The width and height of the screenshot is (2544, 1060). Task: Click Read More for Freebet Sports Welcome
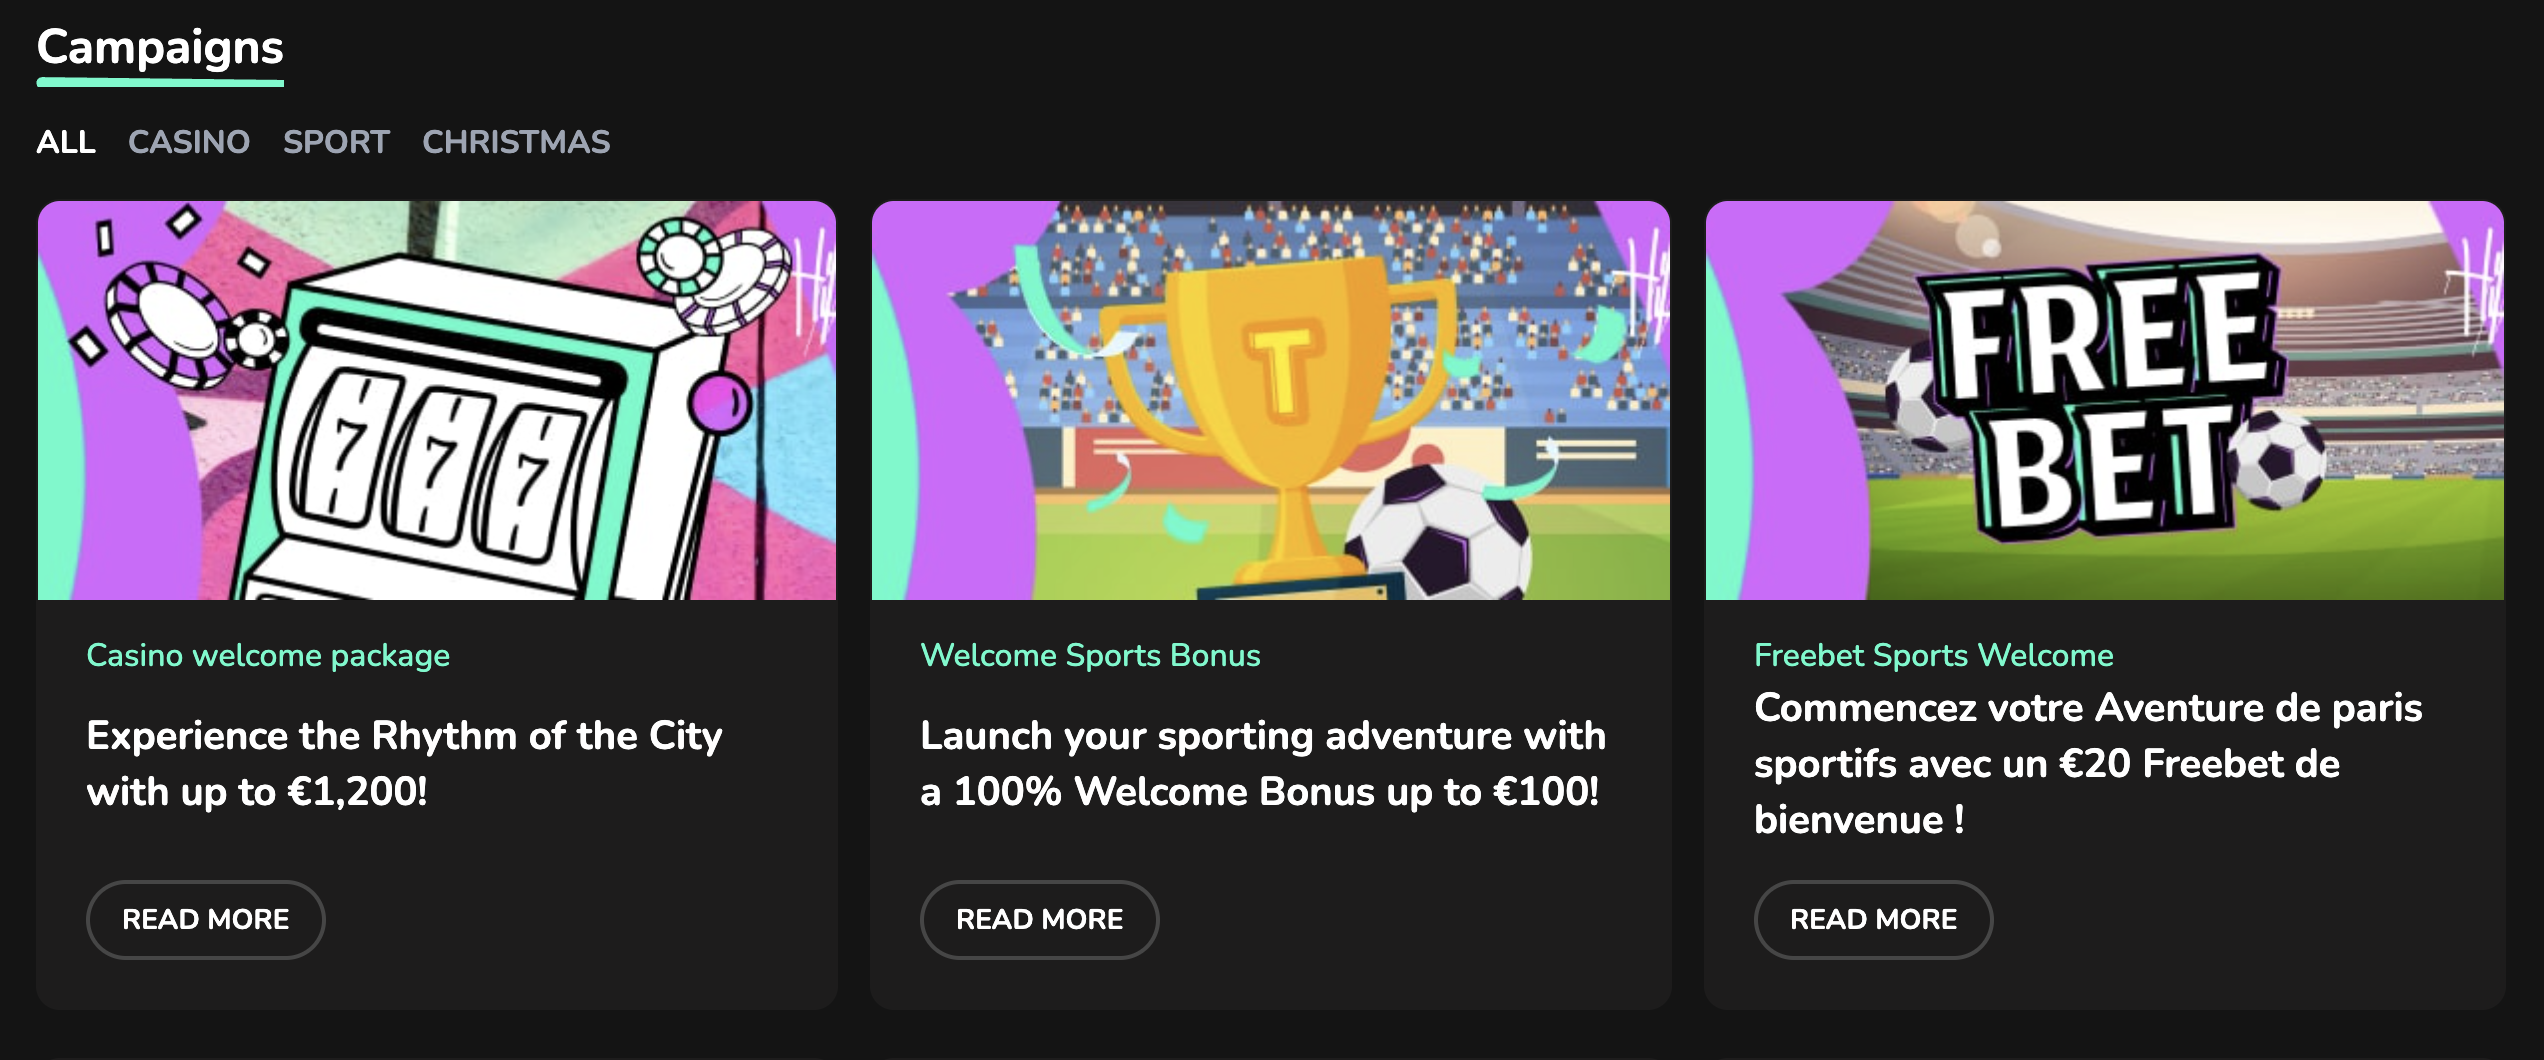1873,919
